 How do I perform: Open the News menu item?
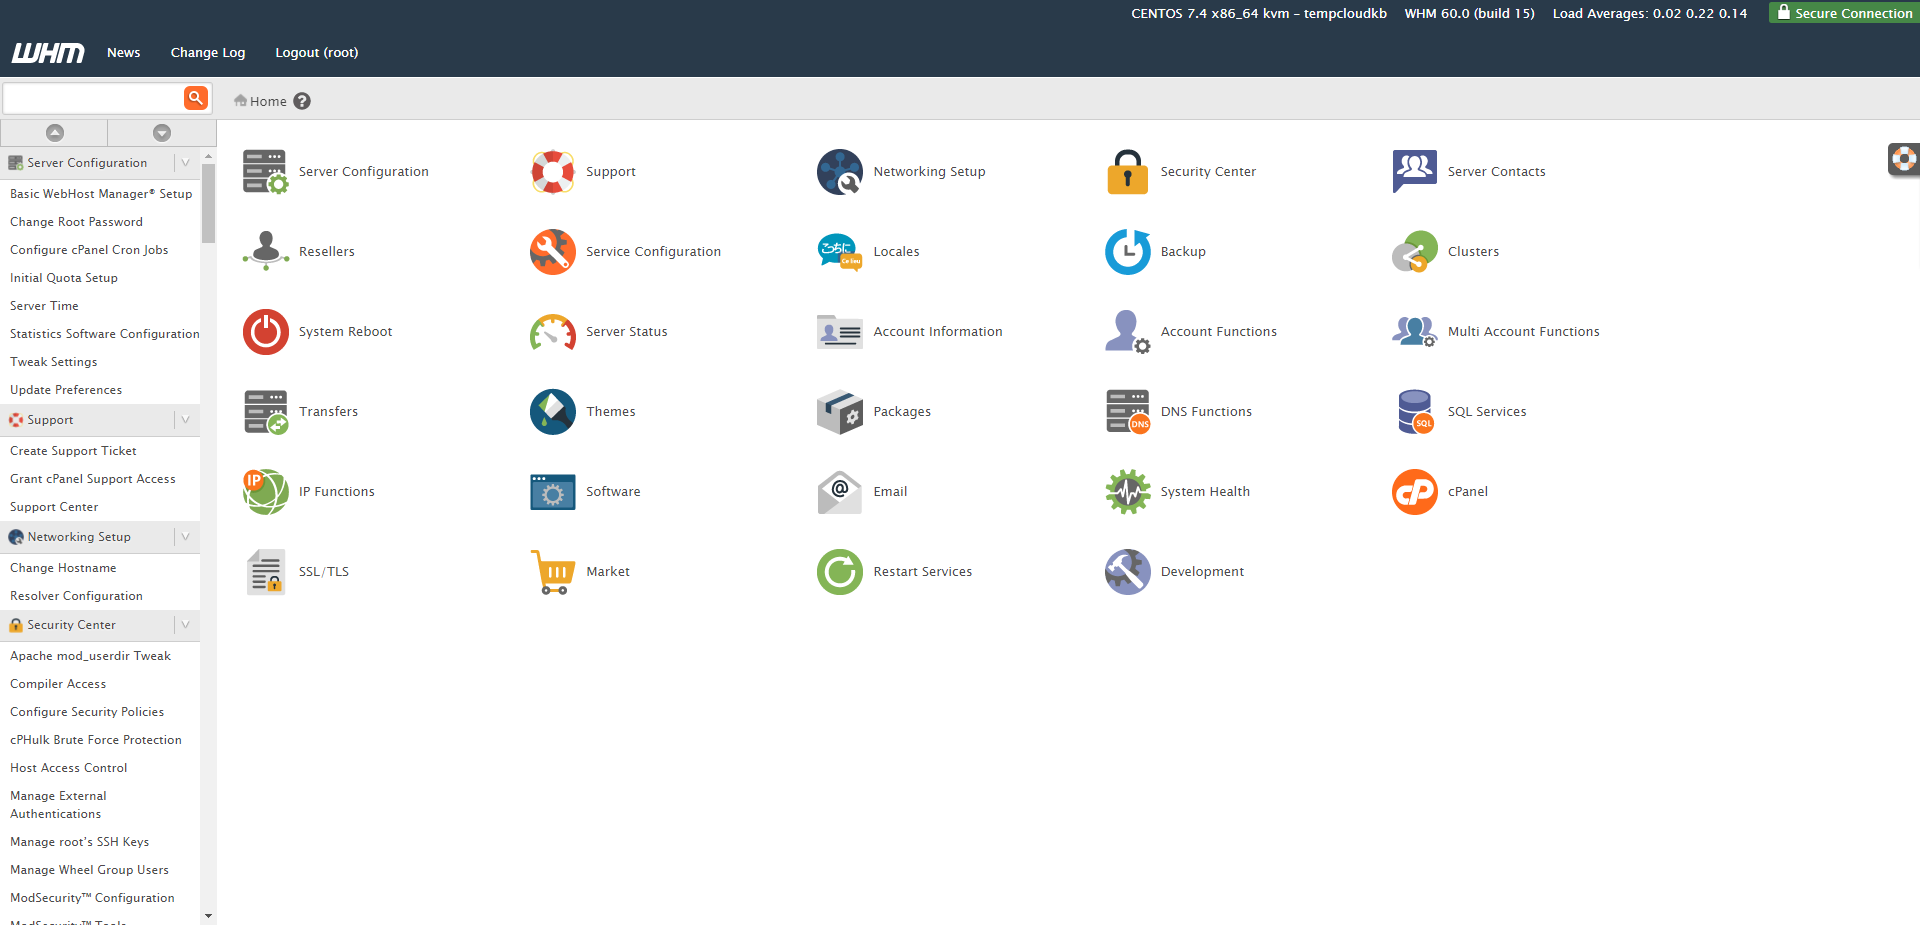(x=124, y=53)
